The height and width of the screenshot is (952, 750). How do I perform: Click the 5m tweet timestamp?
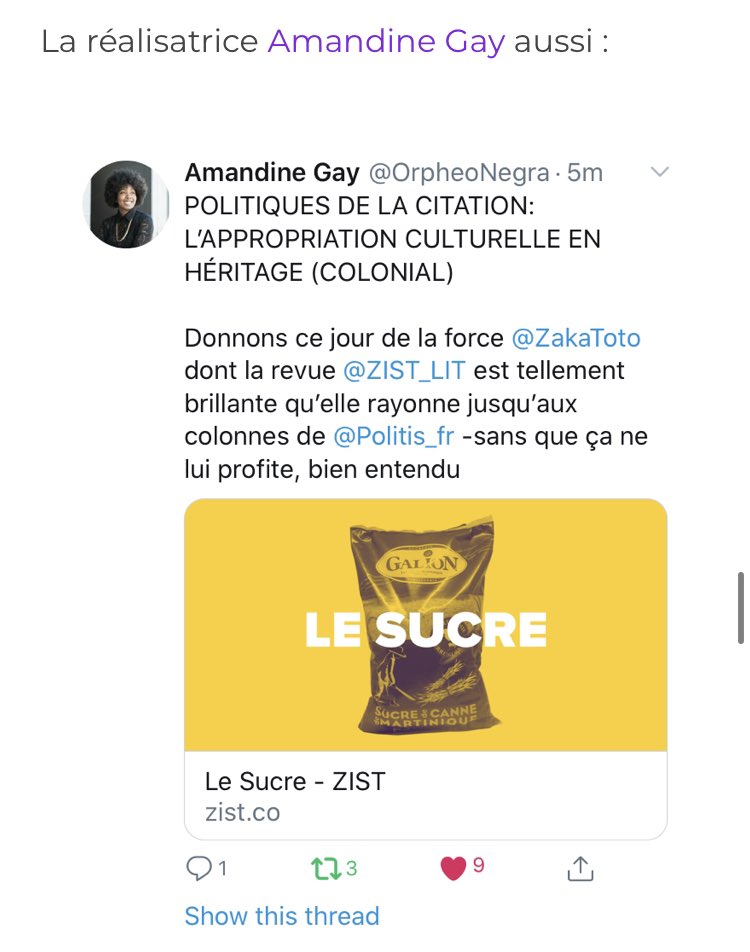585,173
